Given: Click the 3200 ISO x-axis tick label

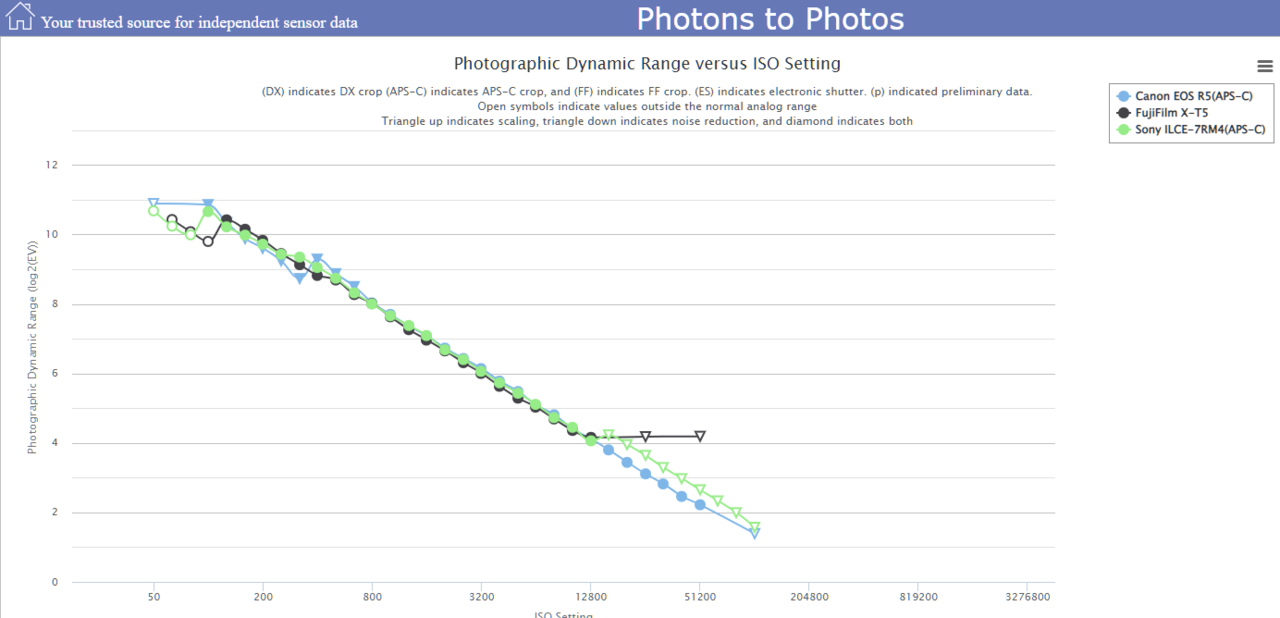Looking at the screenshot, I should [481, 596].
